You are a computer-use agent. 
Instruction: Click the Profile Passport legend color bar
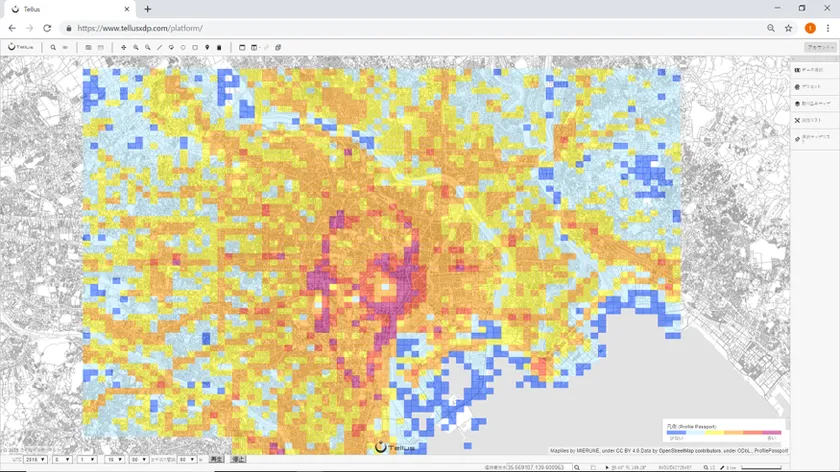pos(724,433)
